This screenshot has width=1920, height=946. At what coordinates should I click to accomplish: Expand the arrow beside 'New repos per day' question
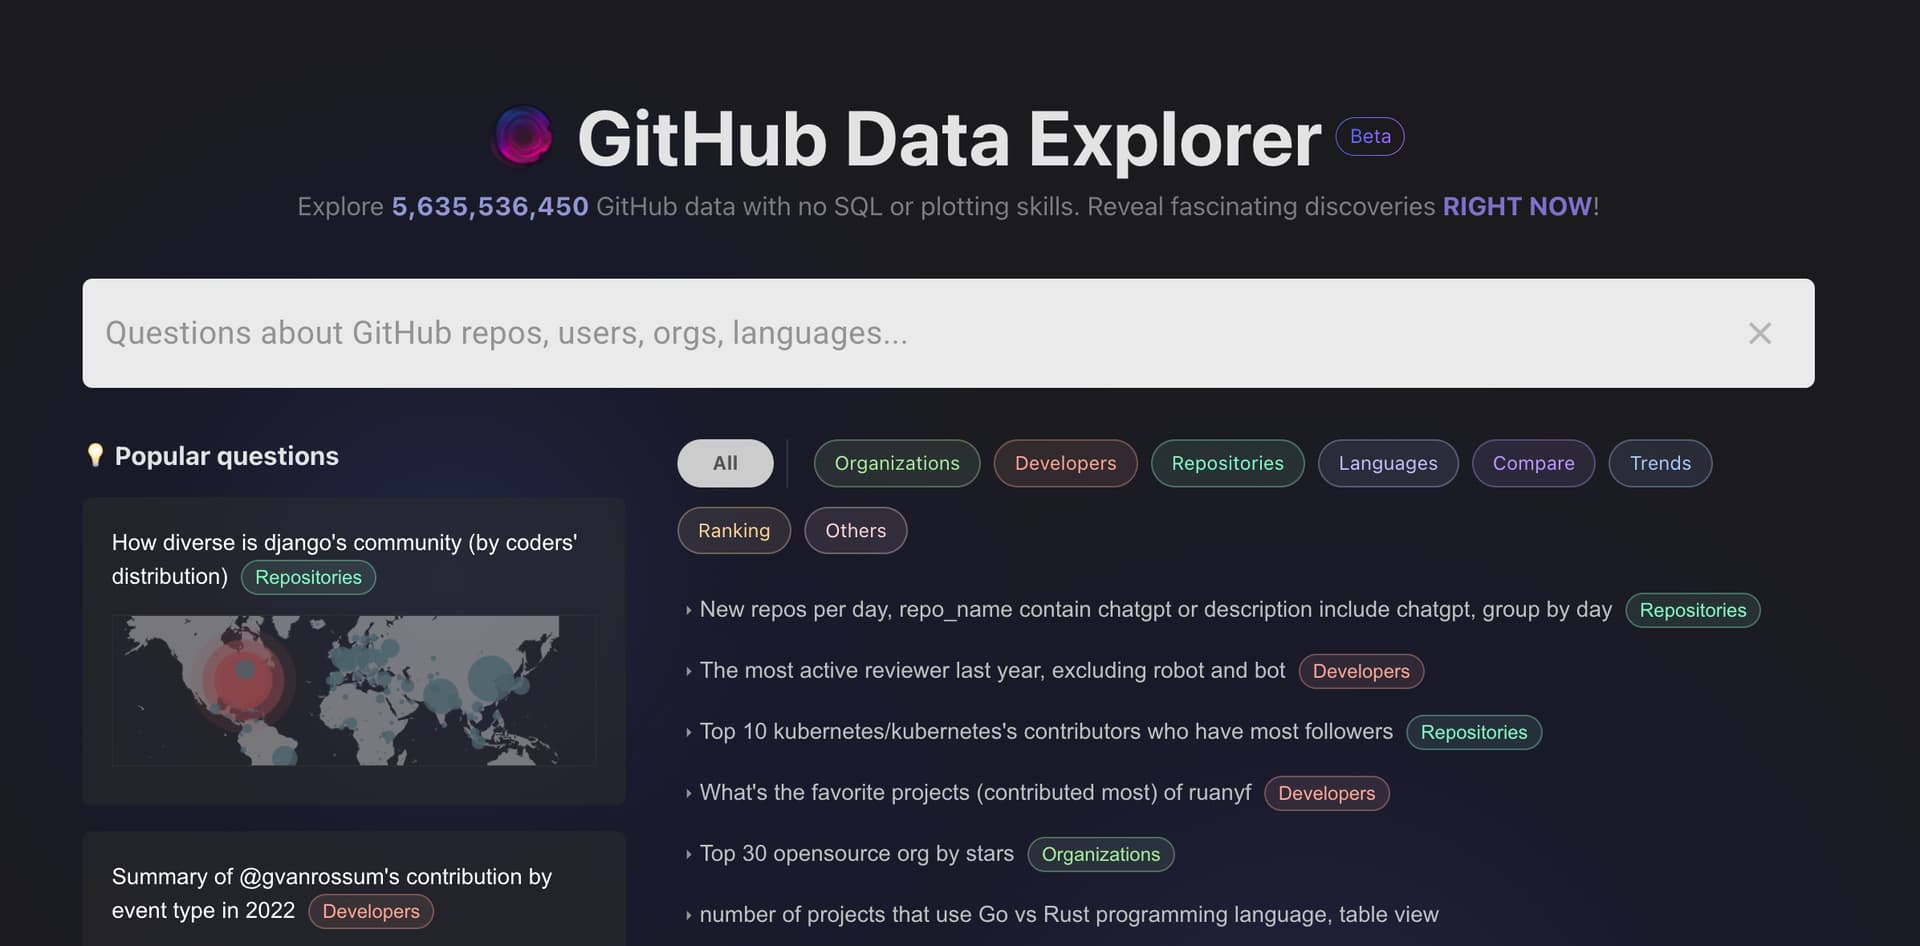(688, 610)
